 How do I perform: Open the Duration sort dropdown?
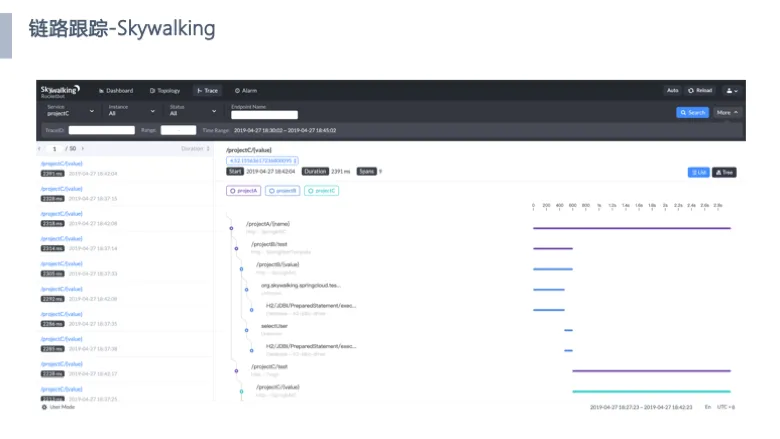click(x=195, y=149)
